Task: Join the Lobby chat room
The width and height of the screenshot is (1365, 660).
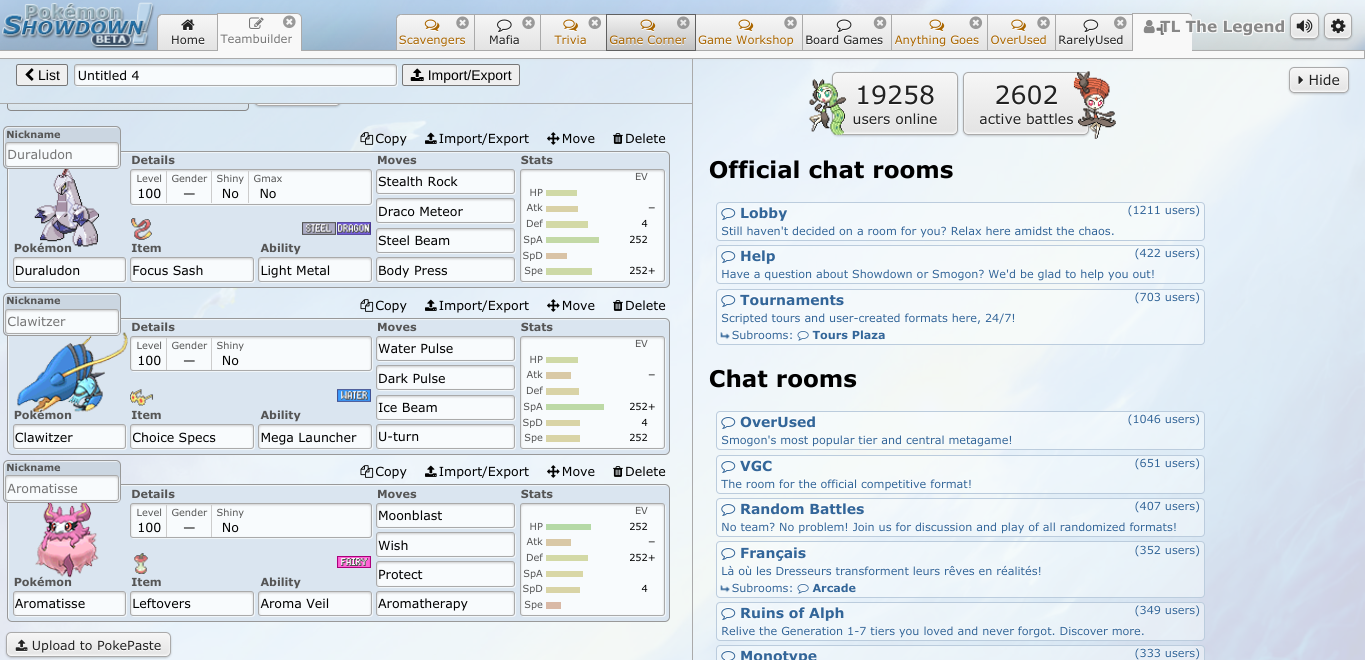Action: pyautogui.click(x=960, y=221)
